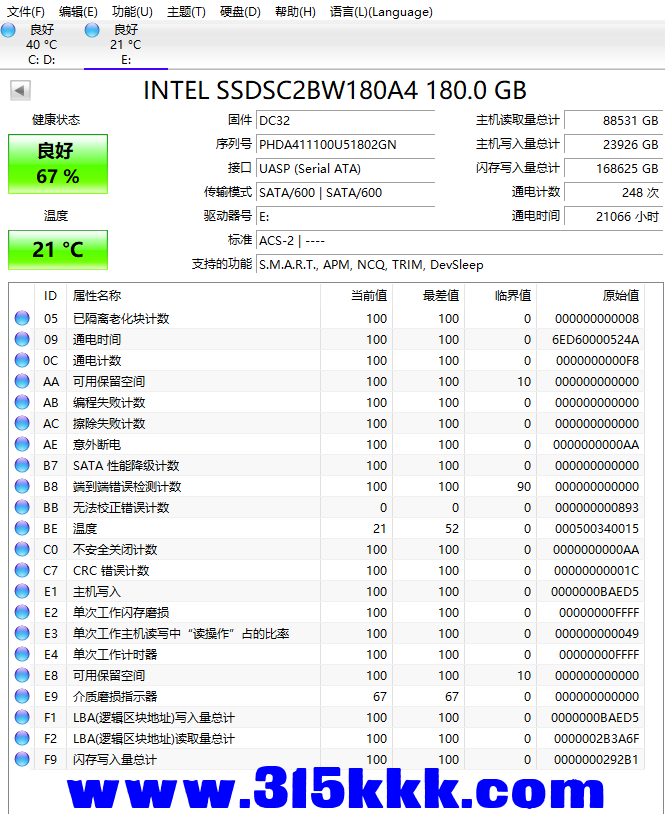Click status orb of attribute AA 可用保留空间
The height and width of the screenshot is (814, 665).
coord(22,382)
